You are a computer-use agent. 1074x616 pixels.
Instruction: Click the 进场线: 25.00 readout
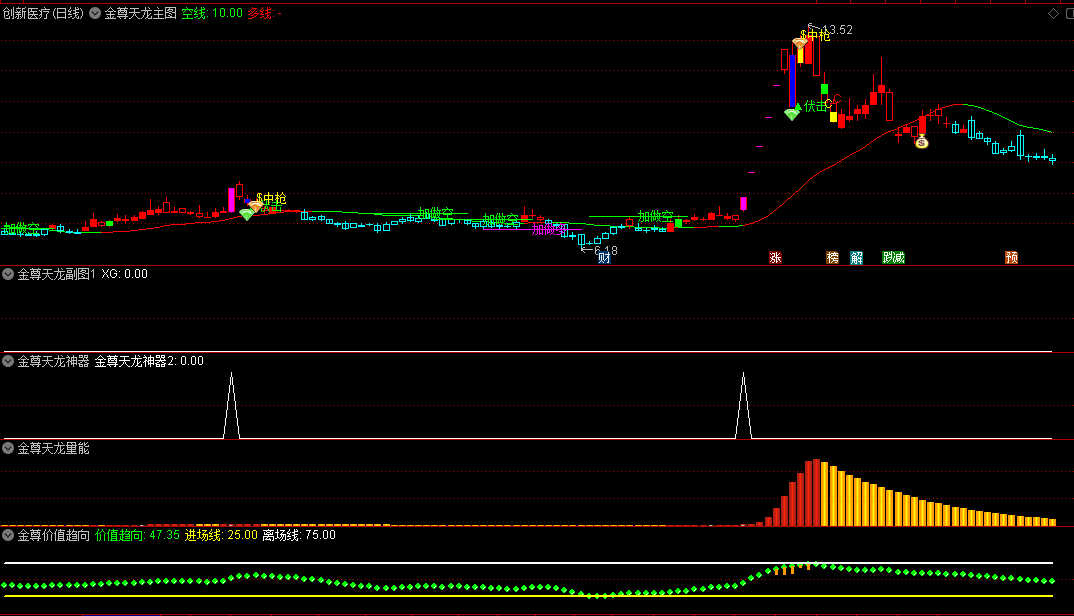pyautogui.click(x=221, y=535)
